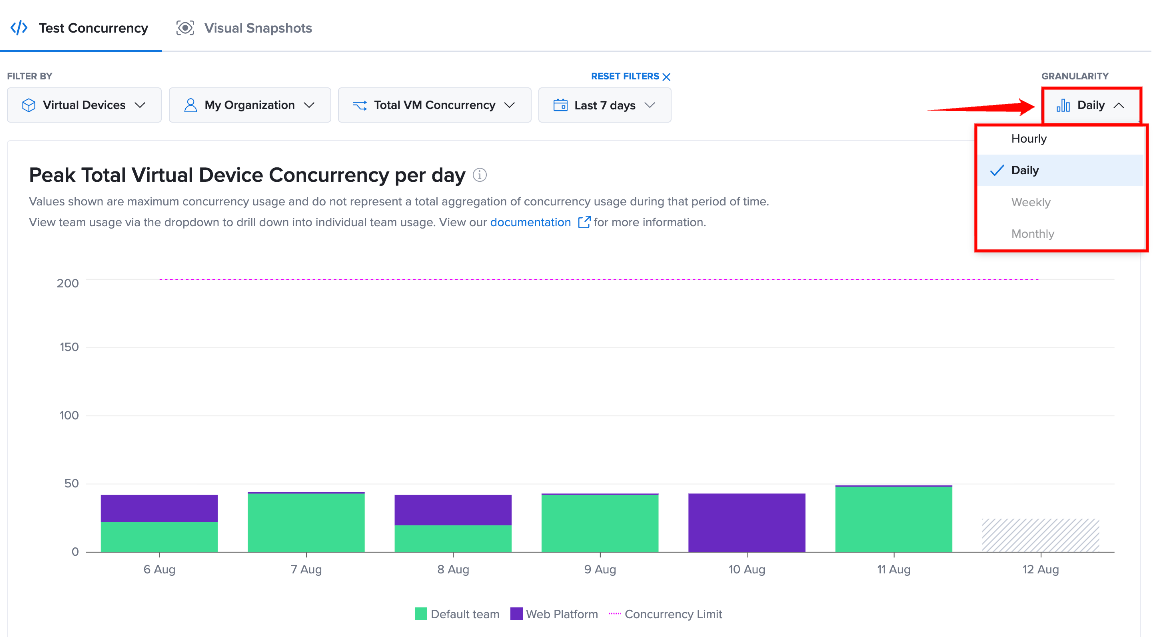Toggle Web Platform series in legend
The width and height of the screenshot is (1155, 637).
tap(554, 614)
